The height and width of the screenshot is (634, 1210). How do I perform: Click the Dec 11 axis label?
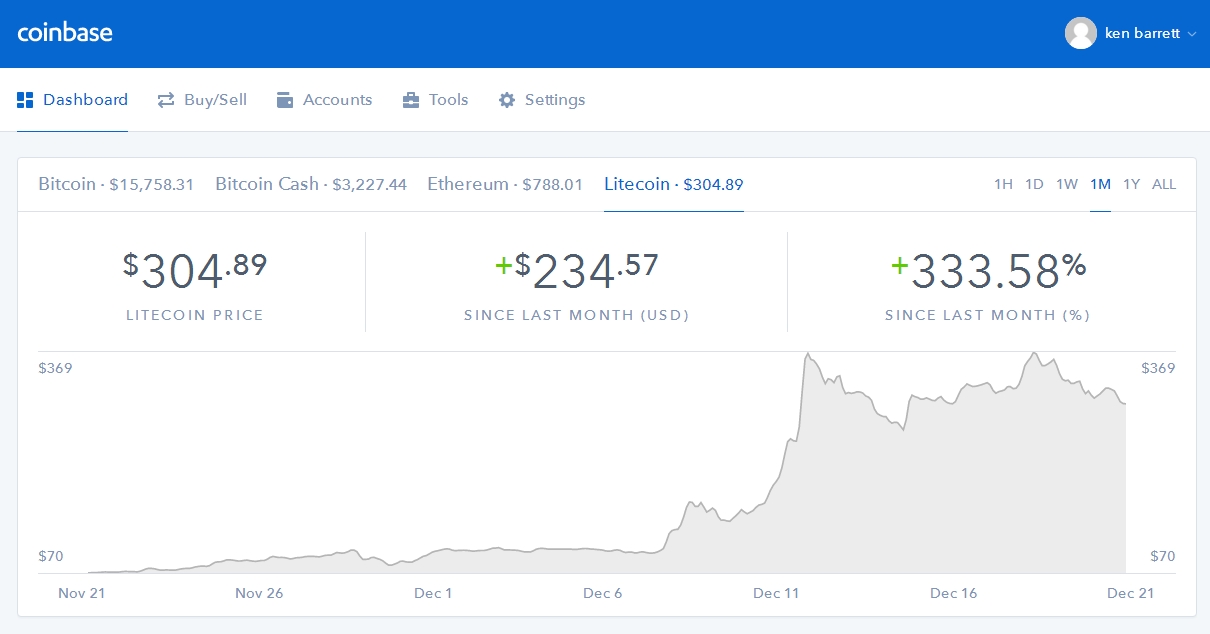pos(776,593)
